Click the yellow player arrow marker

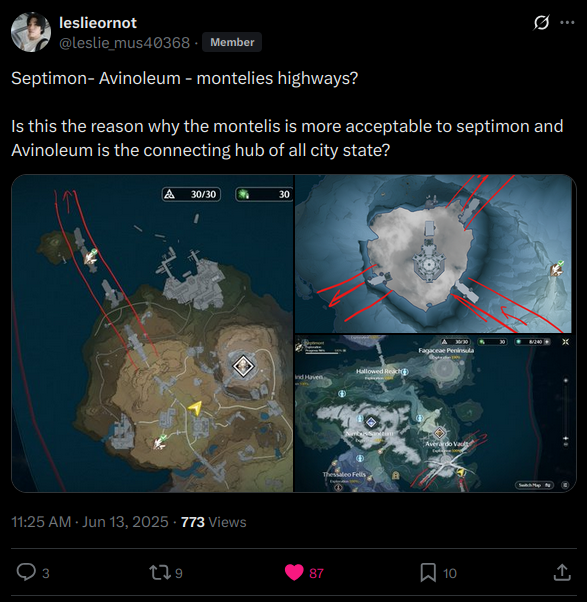tap(195, 408)
